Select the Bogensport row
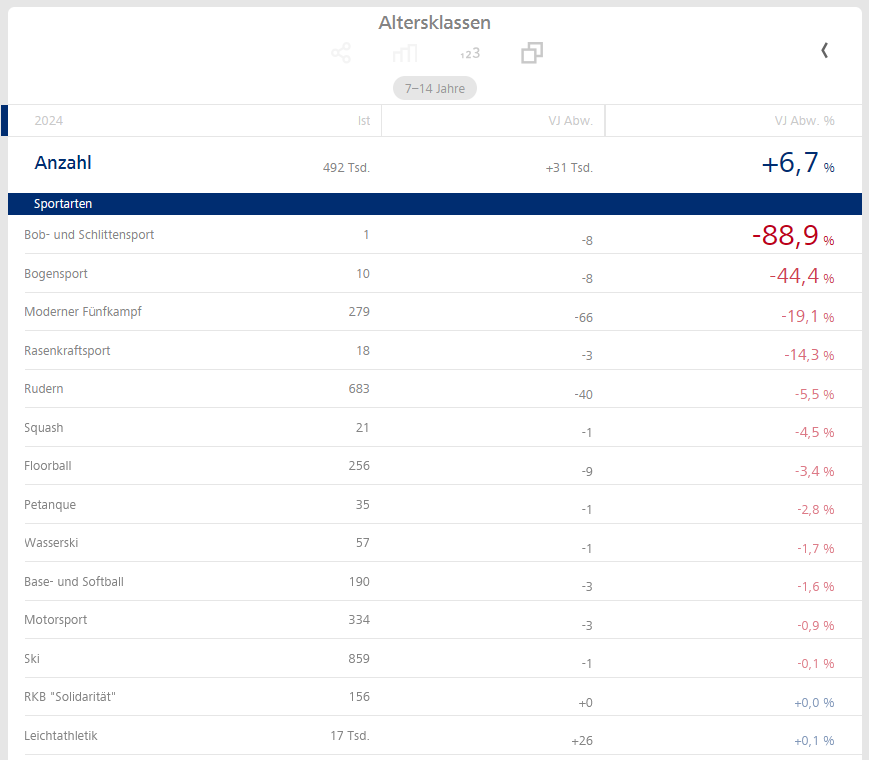Image resolution: width=869 pixels, height=760 pixels. click(56, 274)
